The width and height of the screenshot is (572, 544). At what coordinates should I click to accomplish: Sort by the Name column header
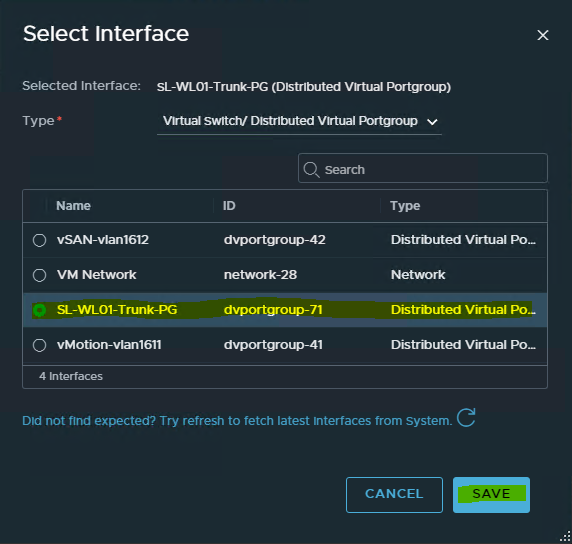click(73, 206)
